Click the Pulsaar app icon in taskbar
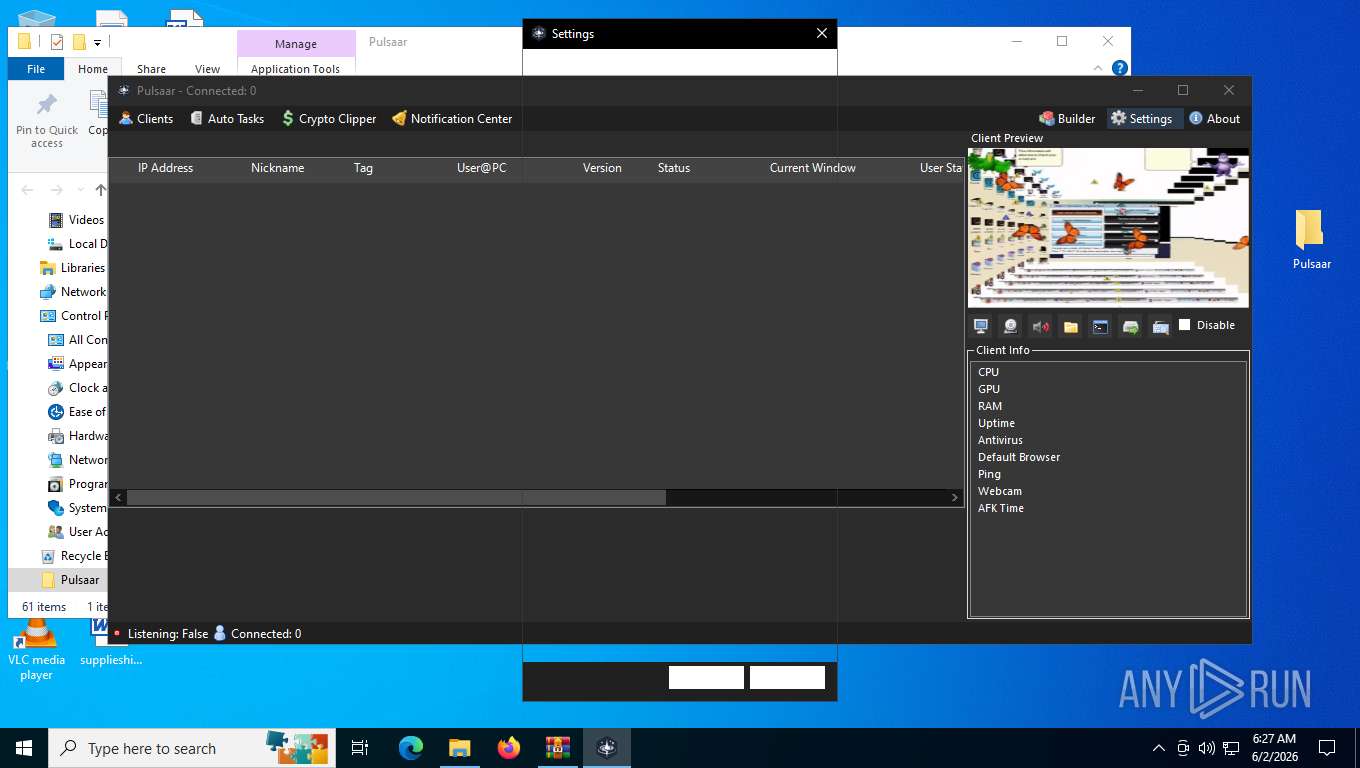Image resolution: width=1360 pixels, height=768 pixels. coord(606,748)
